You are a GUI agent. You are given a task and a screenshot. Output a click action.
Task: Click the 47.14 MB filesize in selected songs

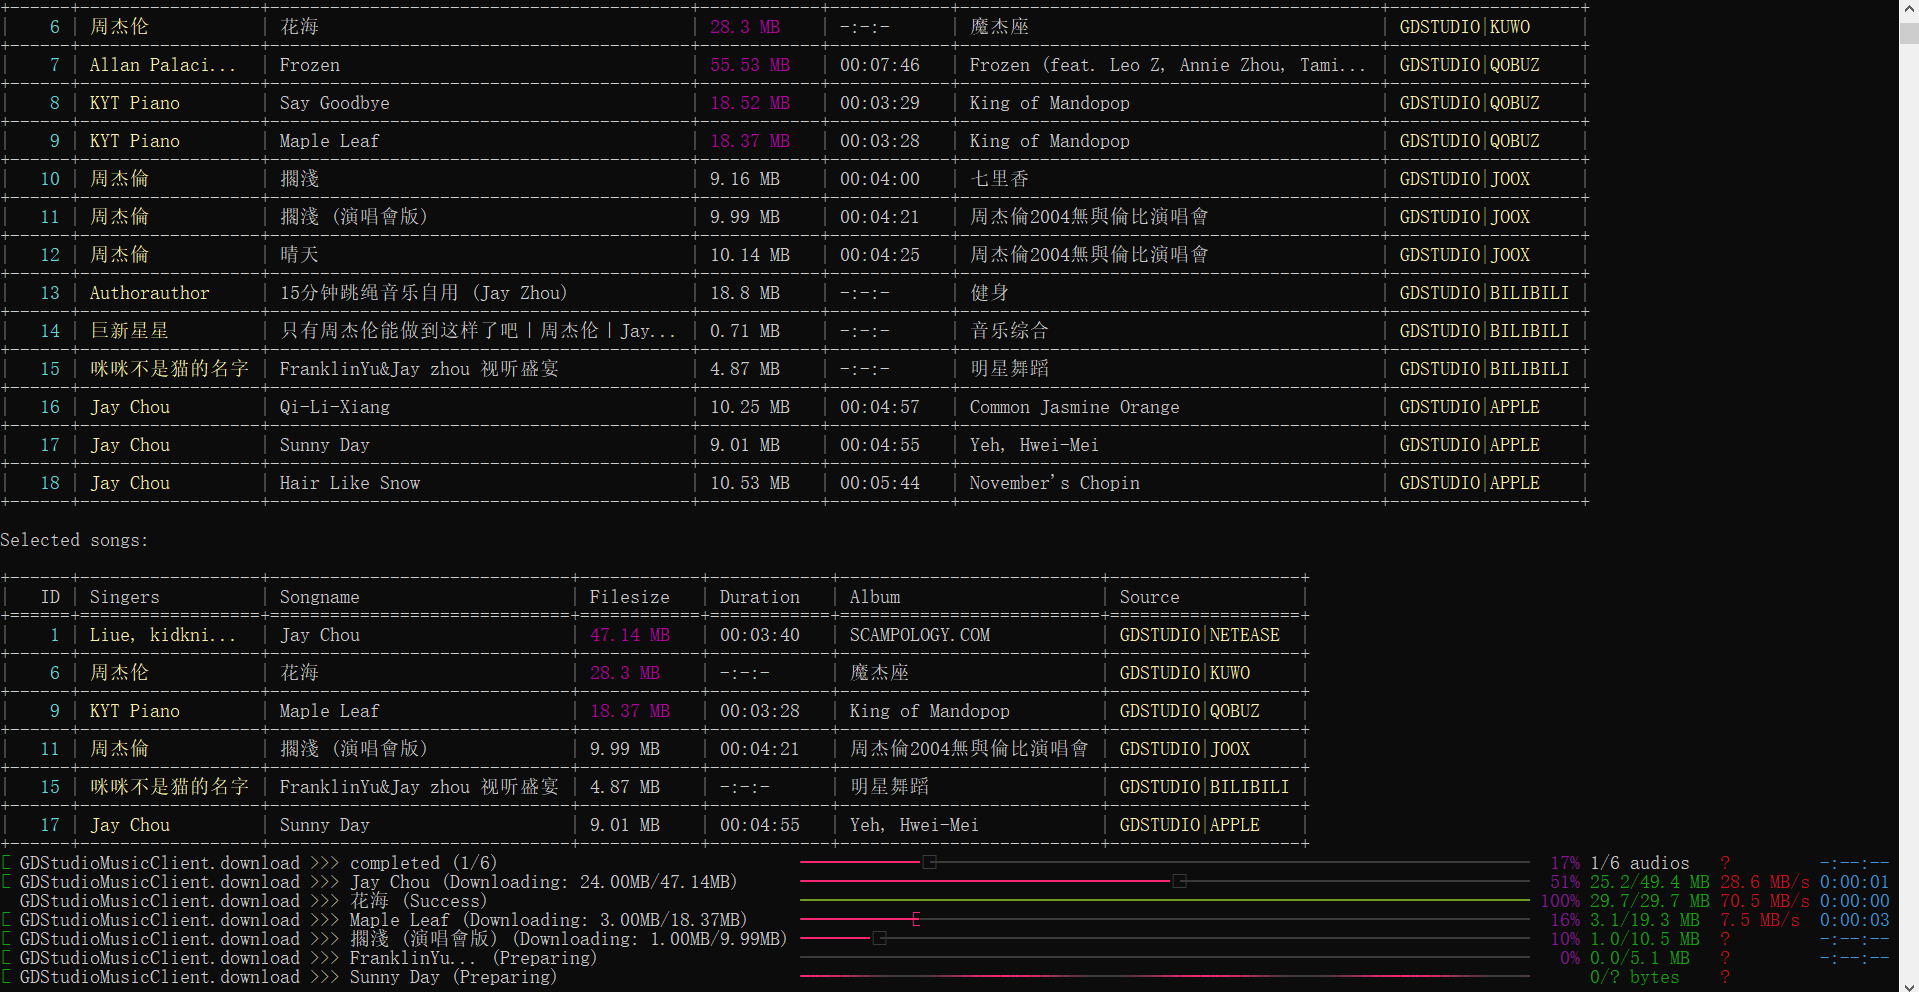tap(629, 635)
